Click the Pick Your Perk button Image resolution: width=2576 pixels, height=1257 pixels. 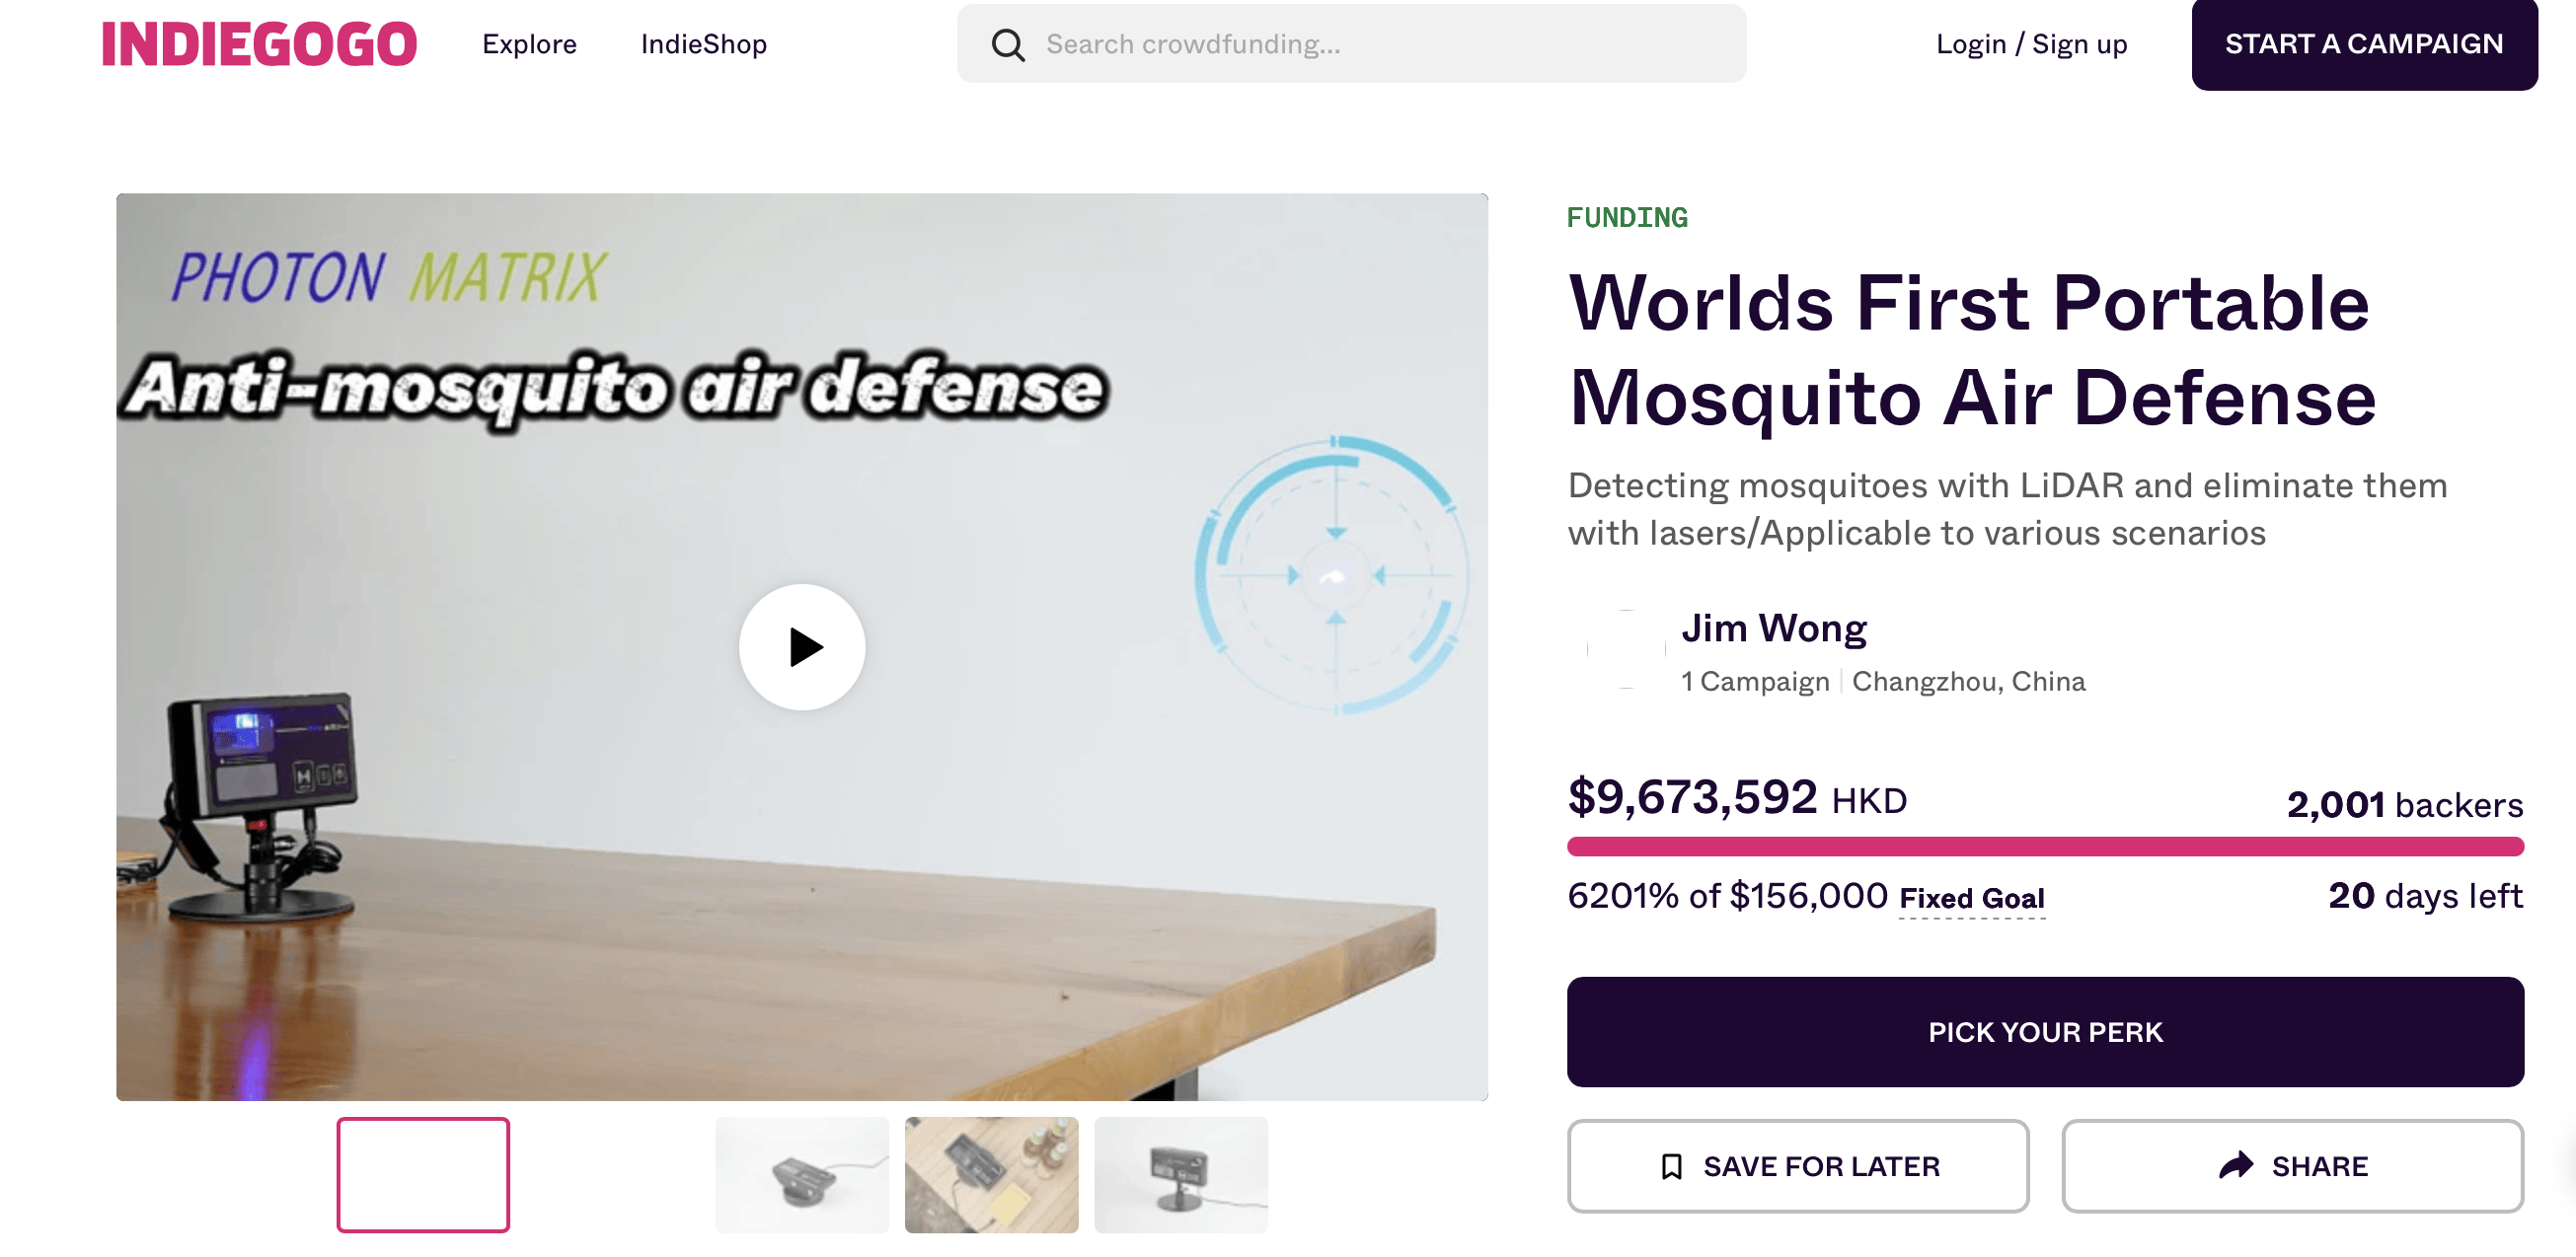coord(2044,1032)
